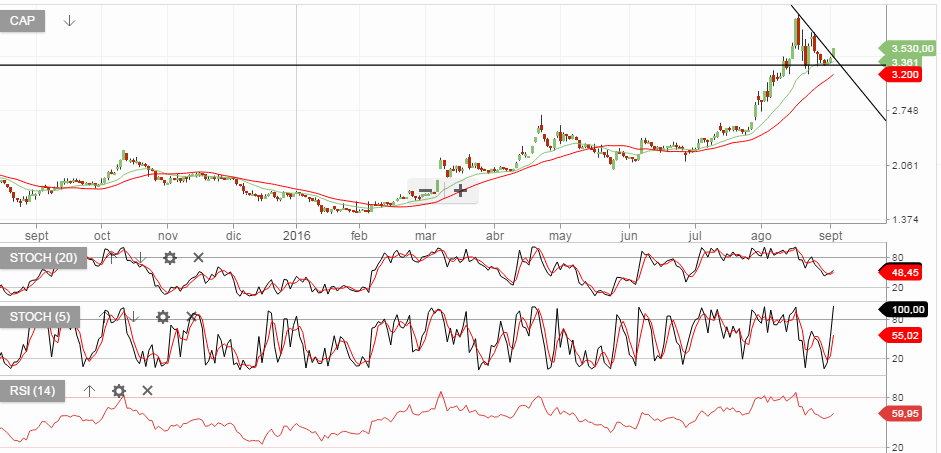Select the RSI (14) indicator label

point(33,390)
